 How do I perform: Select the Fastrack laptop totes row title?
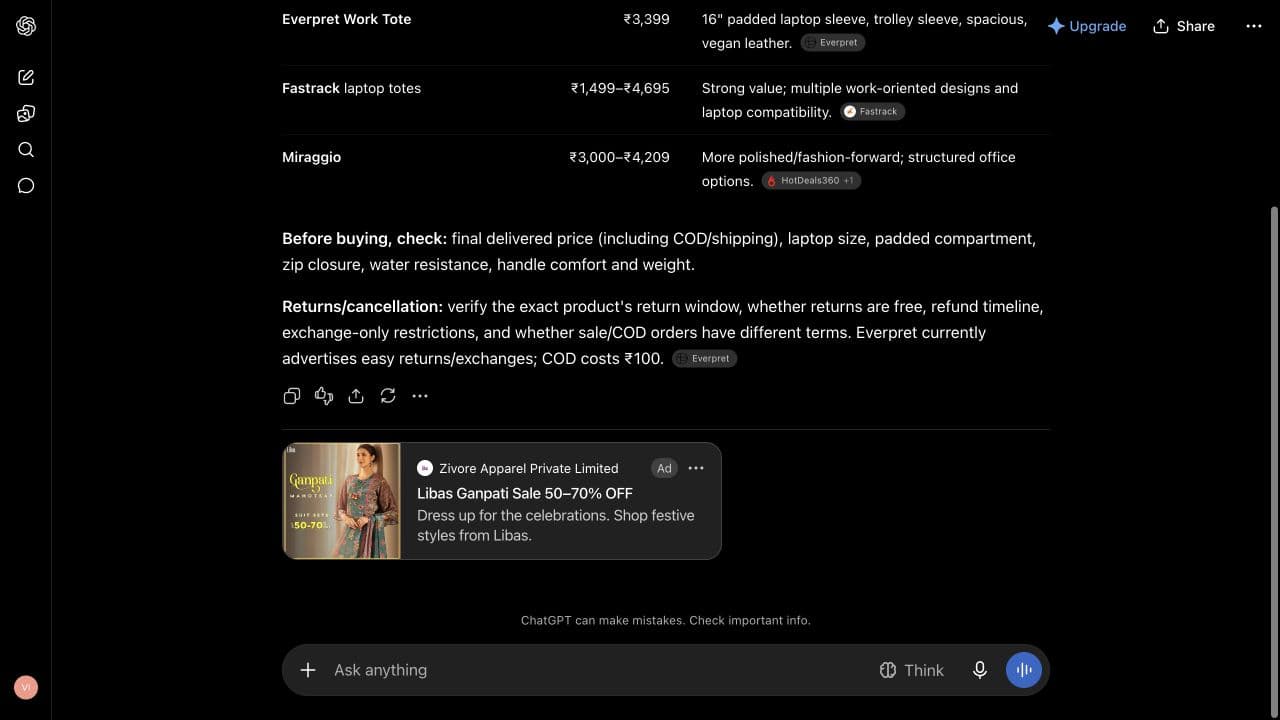point(351,88)
